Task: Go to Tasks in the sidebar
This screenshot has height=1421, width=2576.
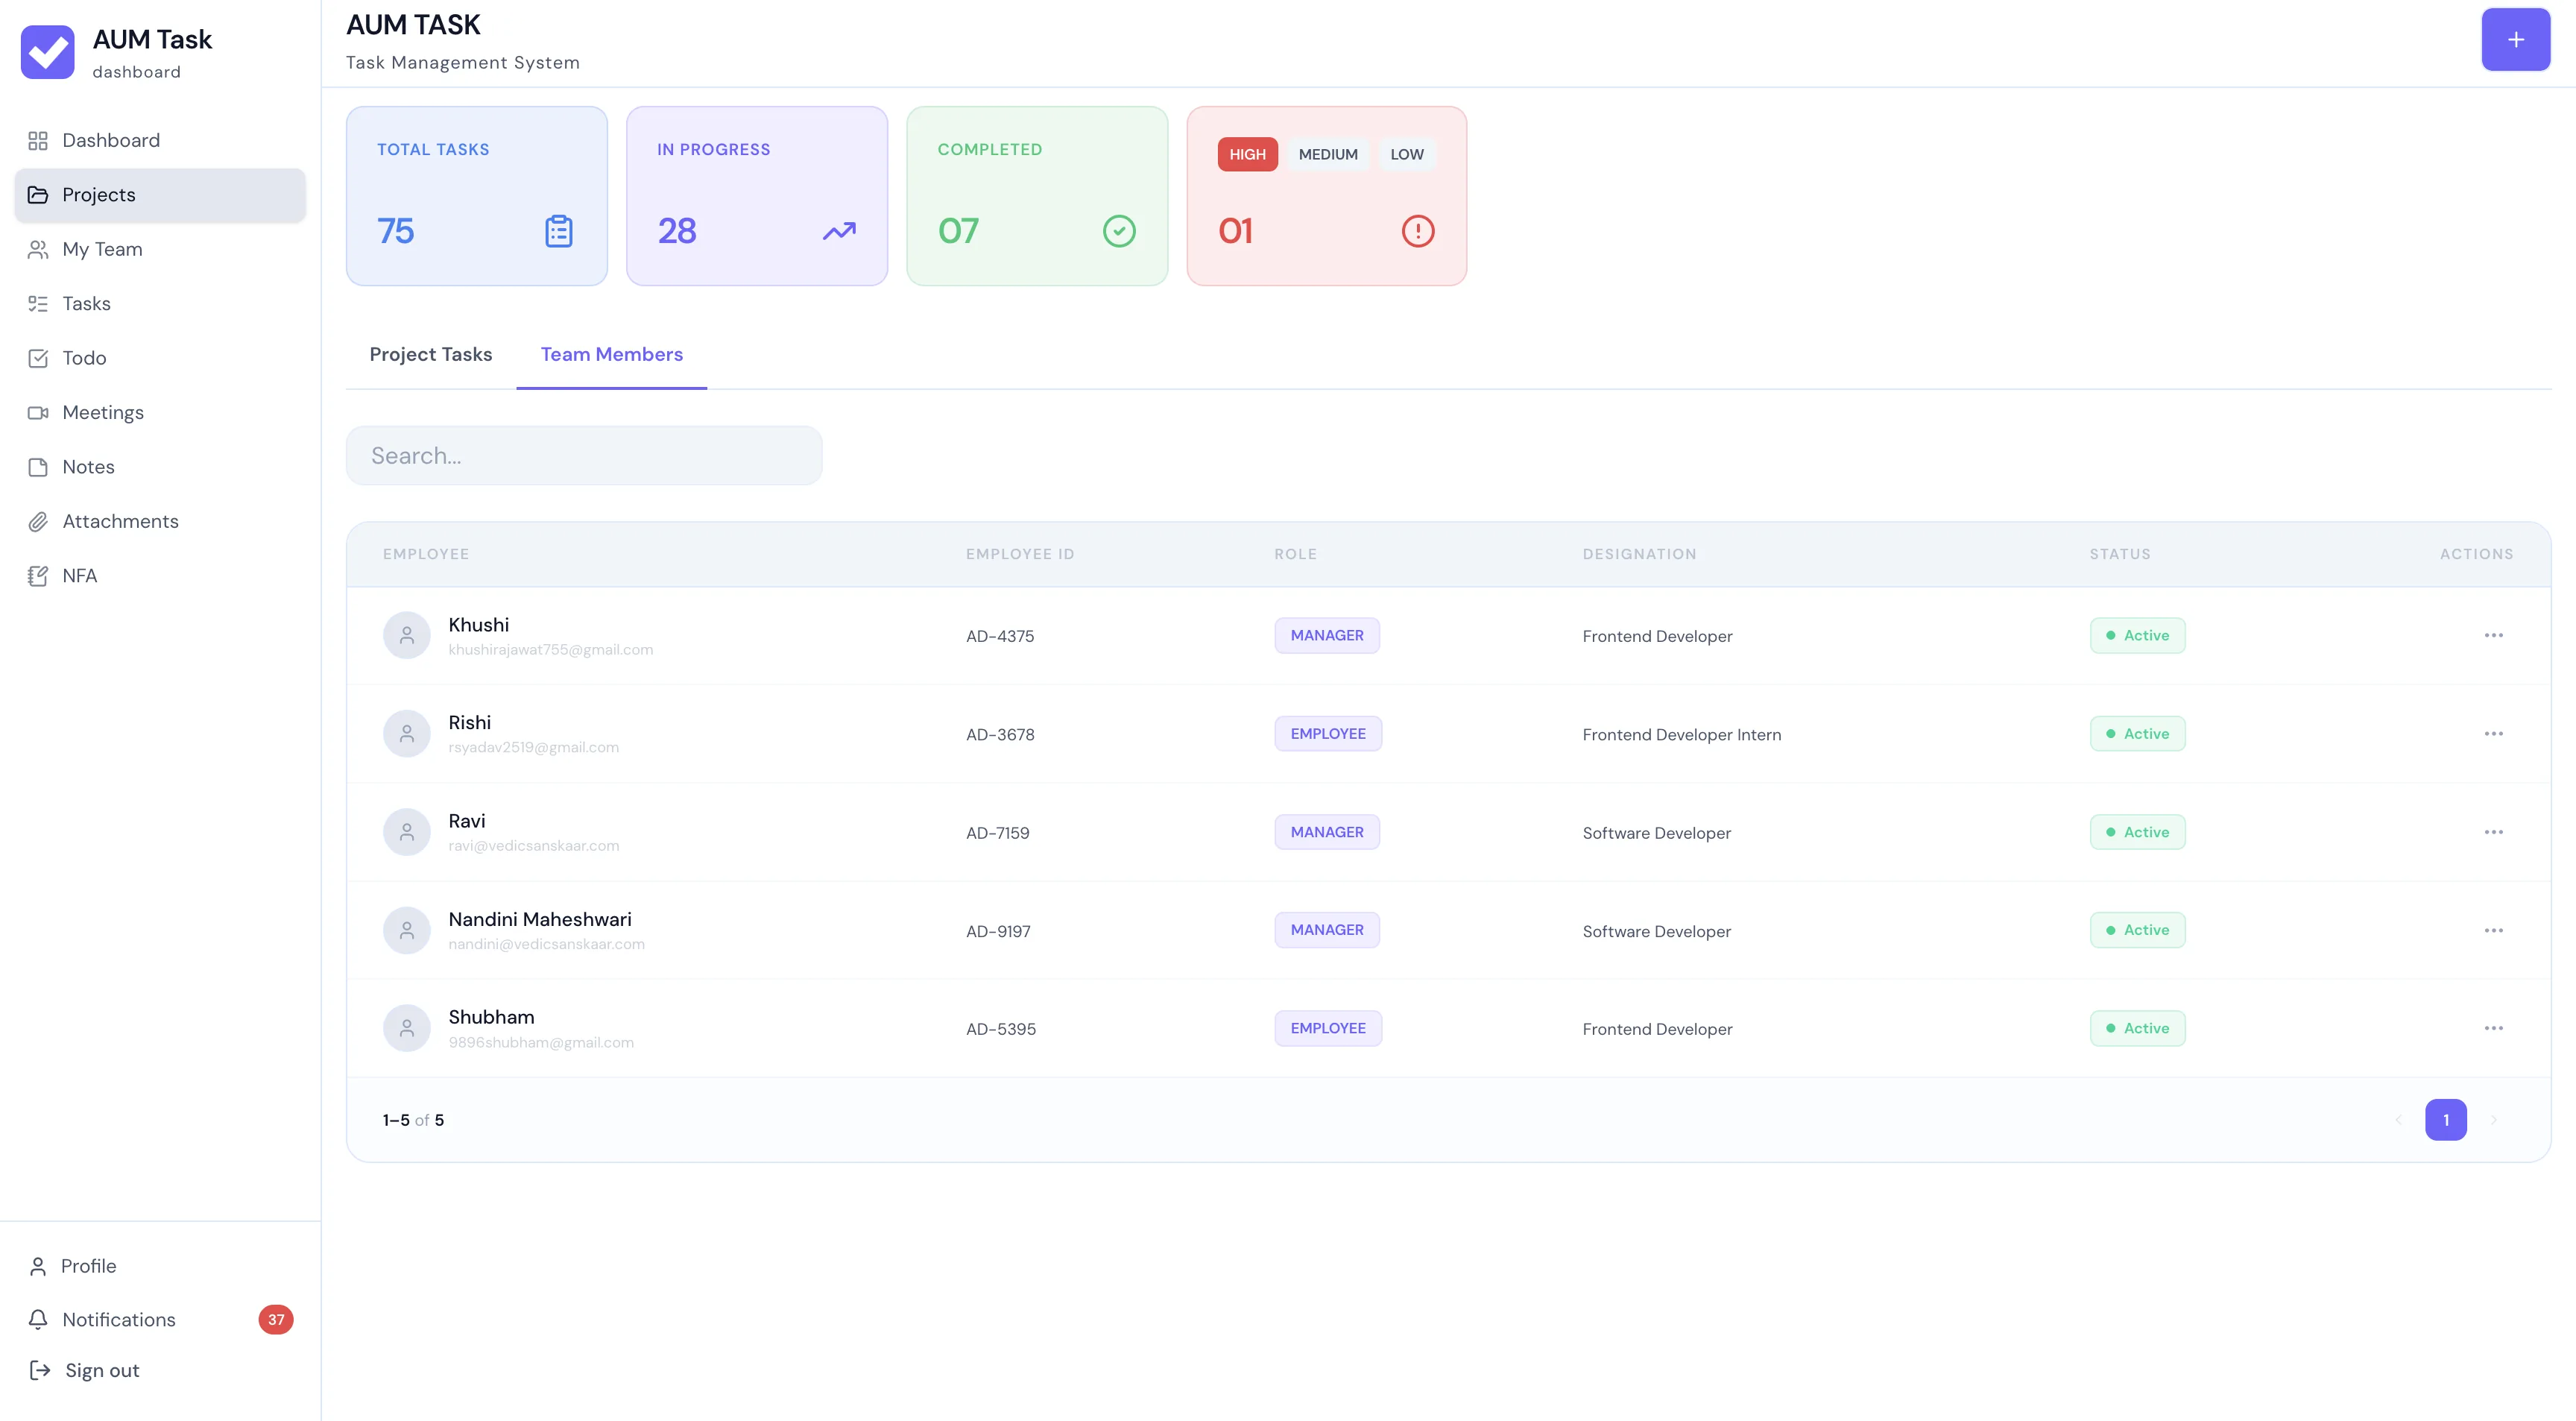Action: coord(160,303)
